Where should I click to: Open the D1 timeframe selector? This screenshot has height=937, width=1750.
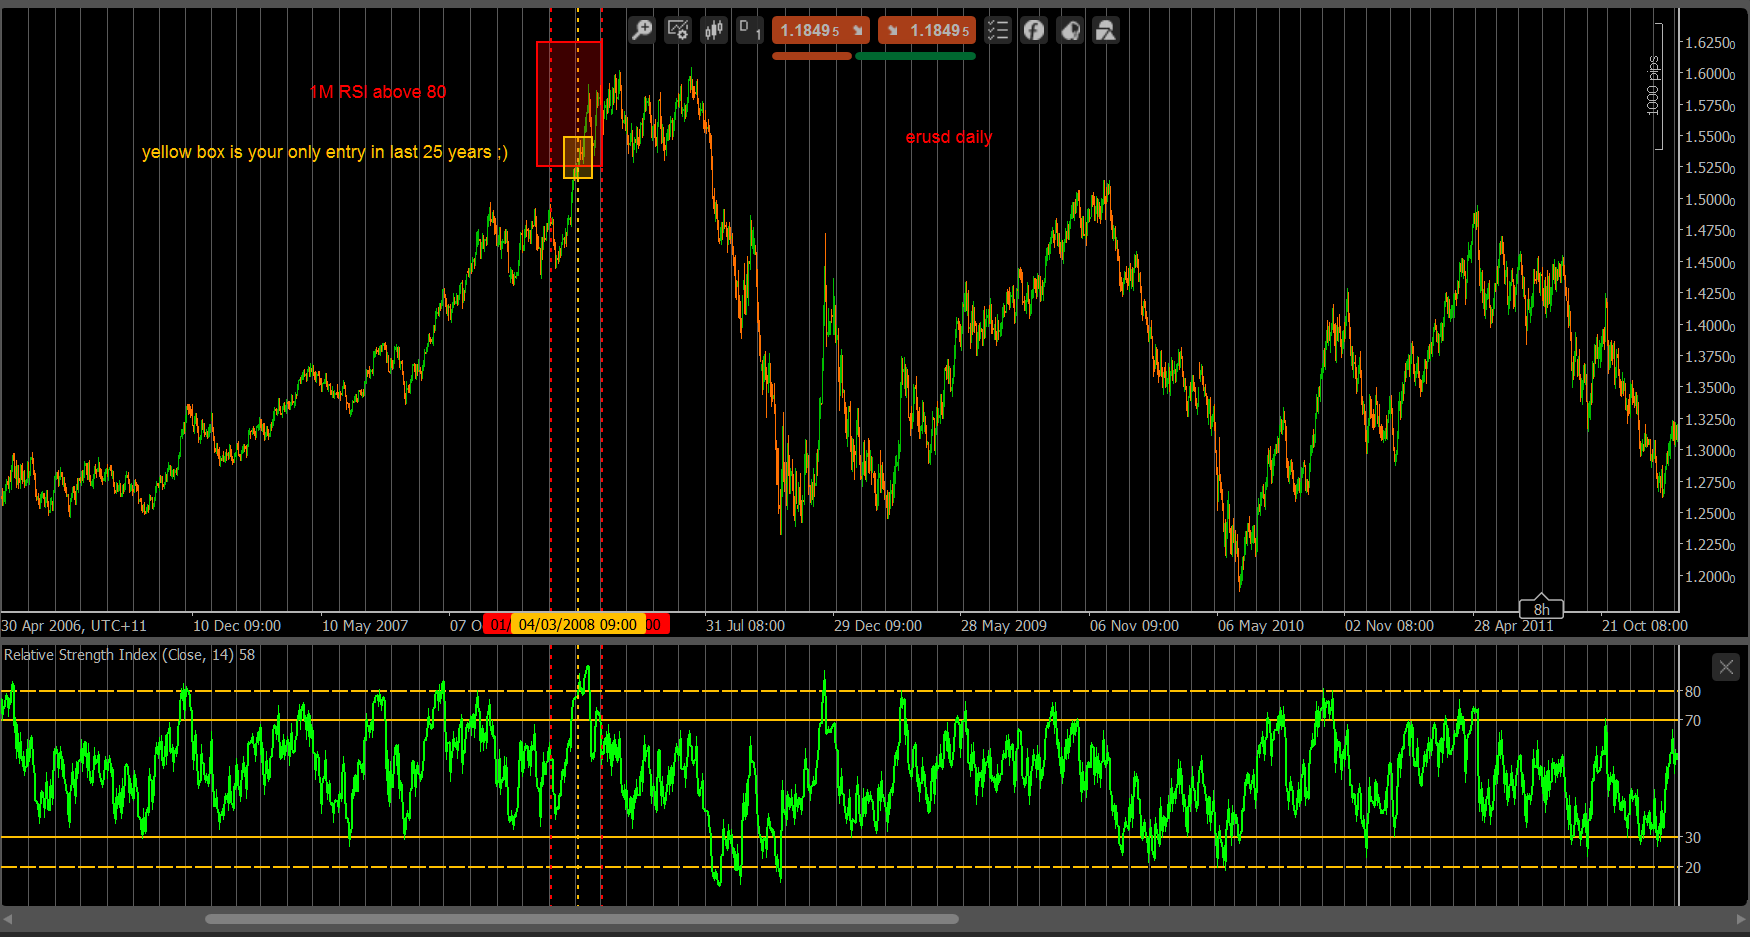(x=750, y=30)
